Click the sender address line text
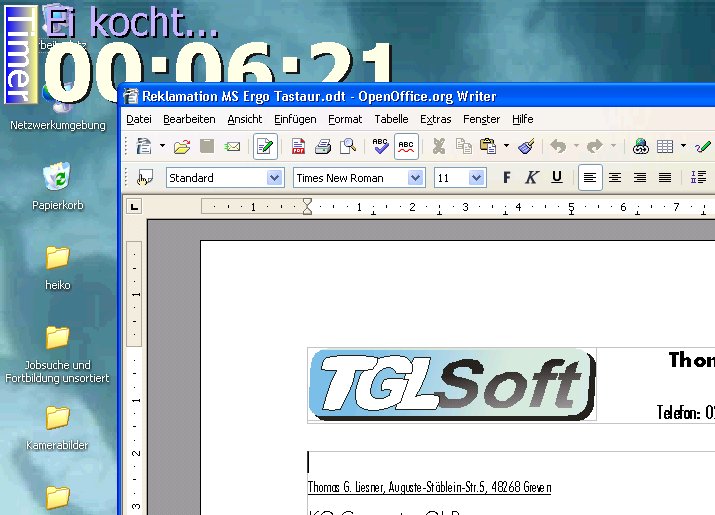 coord(429,487)
